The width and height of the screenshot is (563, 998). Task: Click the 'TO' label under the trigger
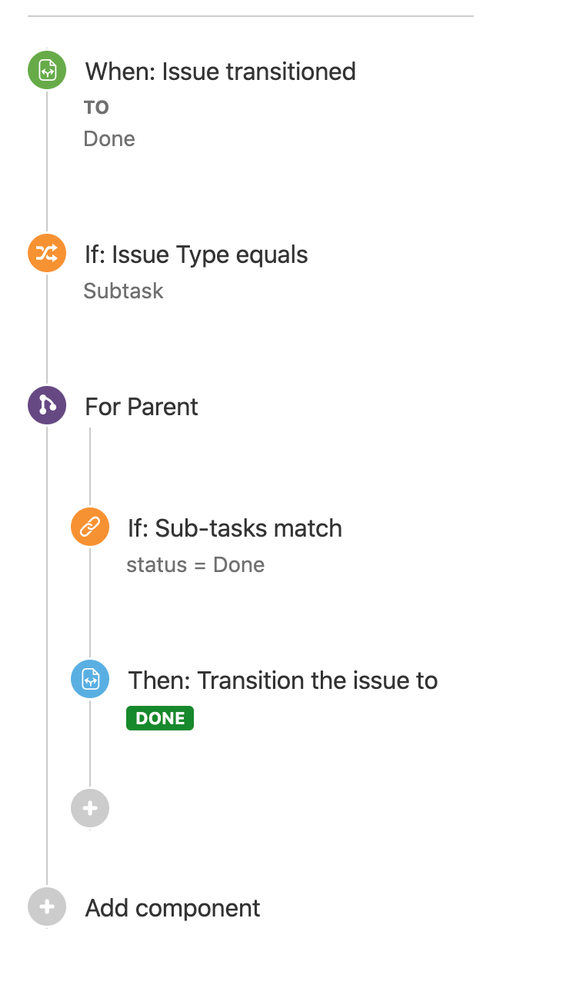(x=96, y=108)
